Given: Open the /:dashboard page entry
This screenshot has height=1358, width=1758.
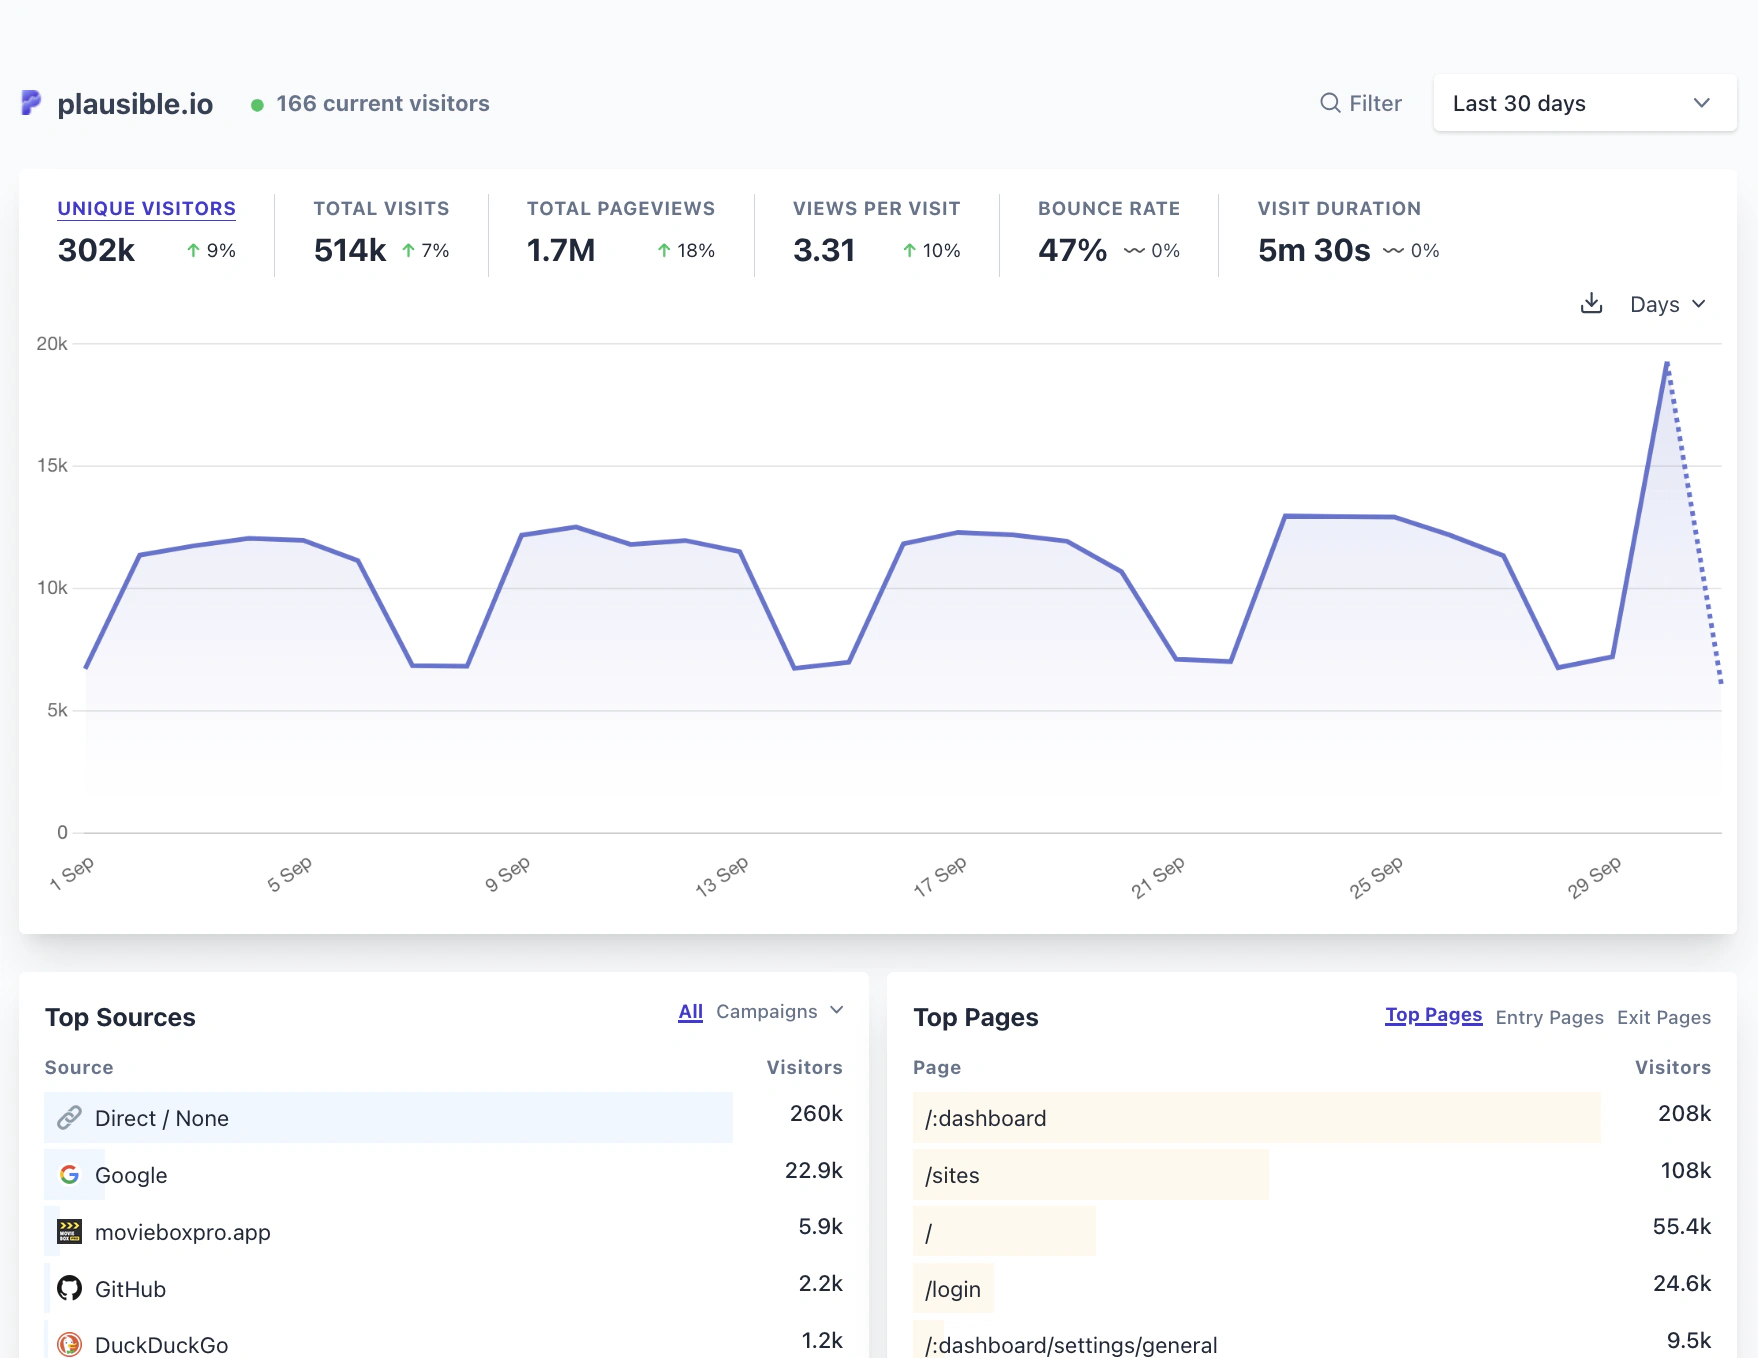Looking at the screenshot, I should [x=985, y=1117].
